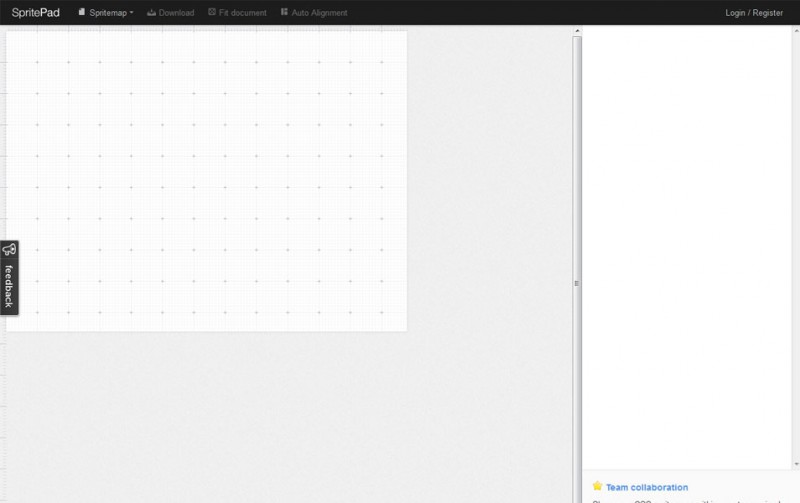Click the right panel scroll-up arrow
The width and height of the screenshot is (800, 503).
tap(795, 30)
